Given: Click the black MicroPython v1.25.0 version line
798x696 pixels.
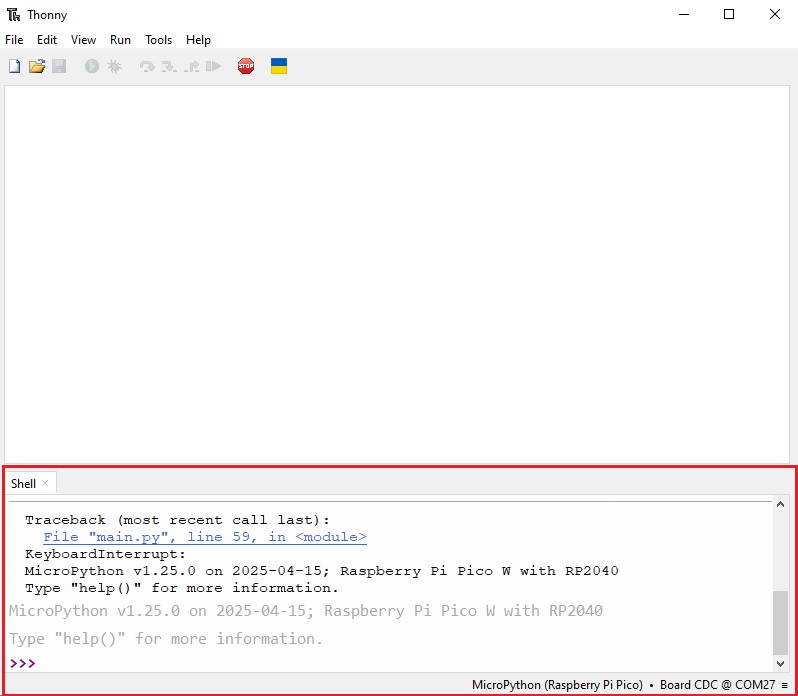Looking at the screenshot, I should point(322,571).
